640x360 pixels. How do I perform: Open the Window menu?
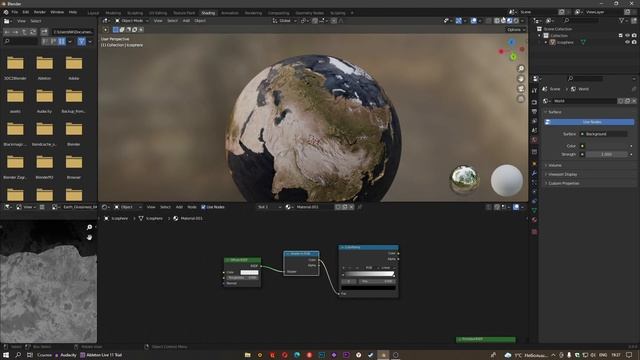tap(57, 12)
